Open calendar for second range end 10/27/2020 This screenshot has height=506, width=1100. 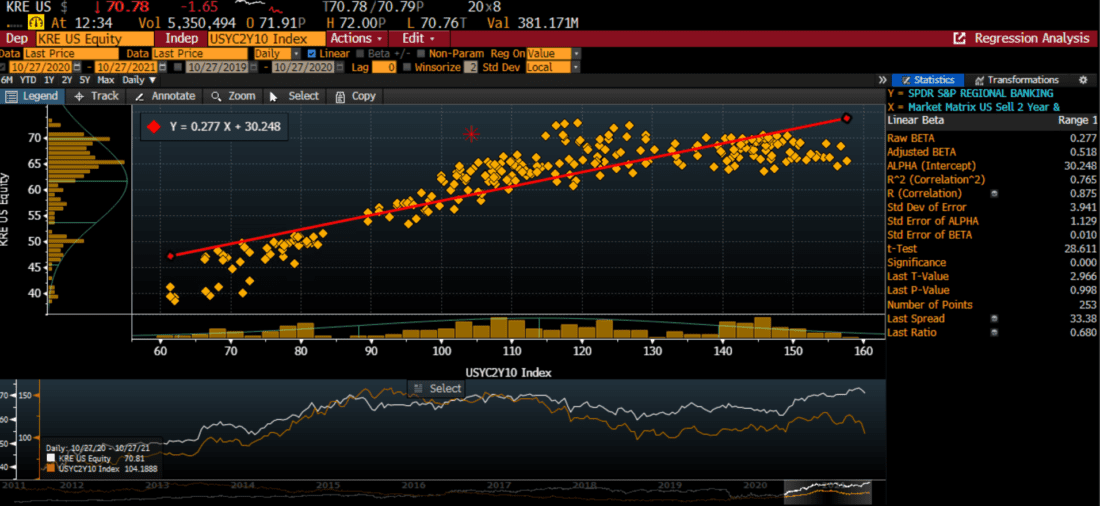340,67
